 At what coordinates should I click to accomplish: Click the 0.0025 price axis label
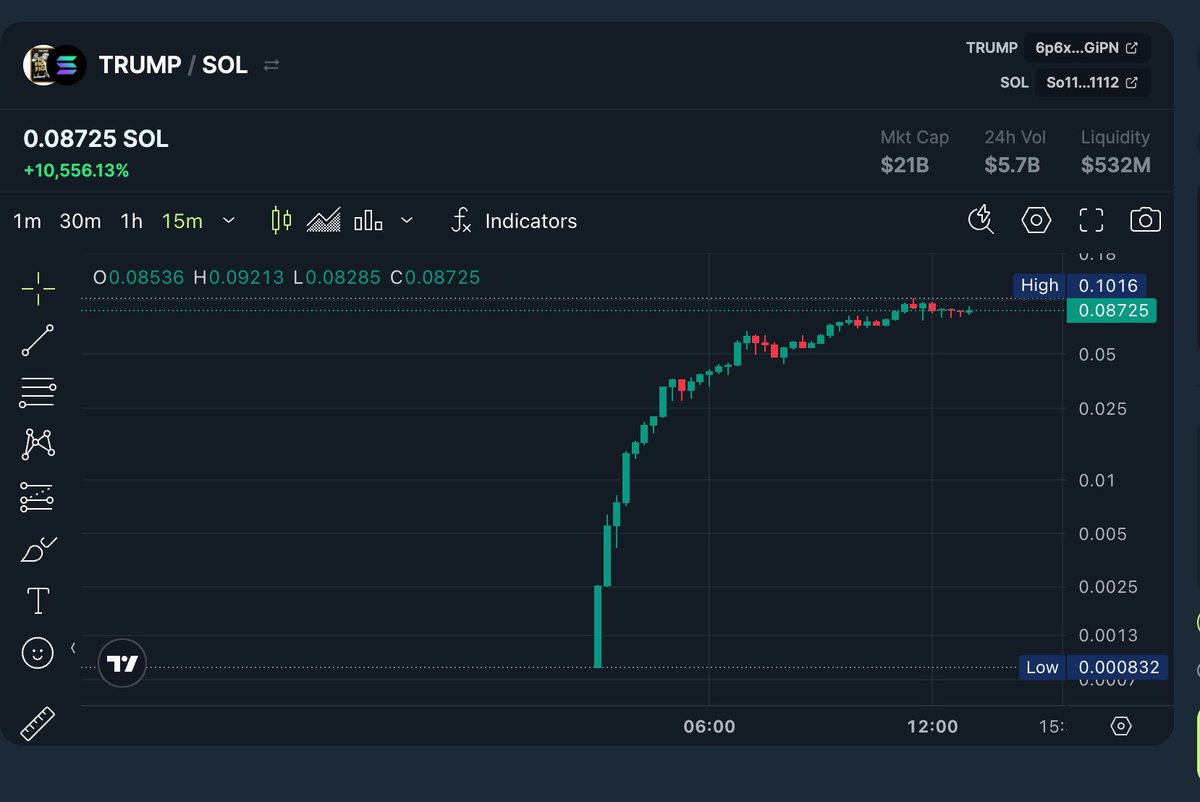(1108, 587)
